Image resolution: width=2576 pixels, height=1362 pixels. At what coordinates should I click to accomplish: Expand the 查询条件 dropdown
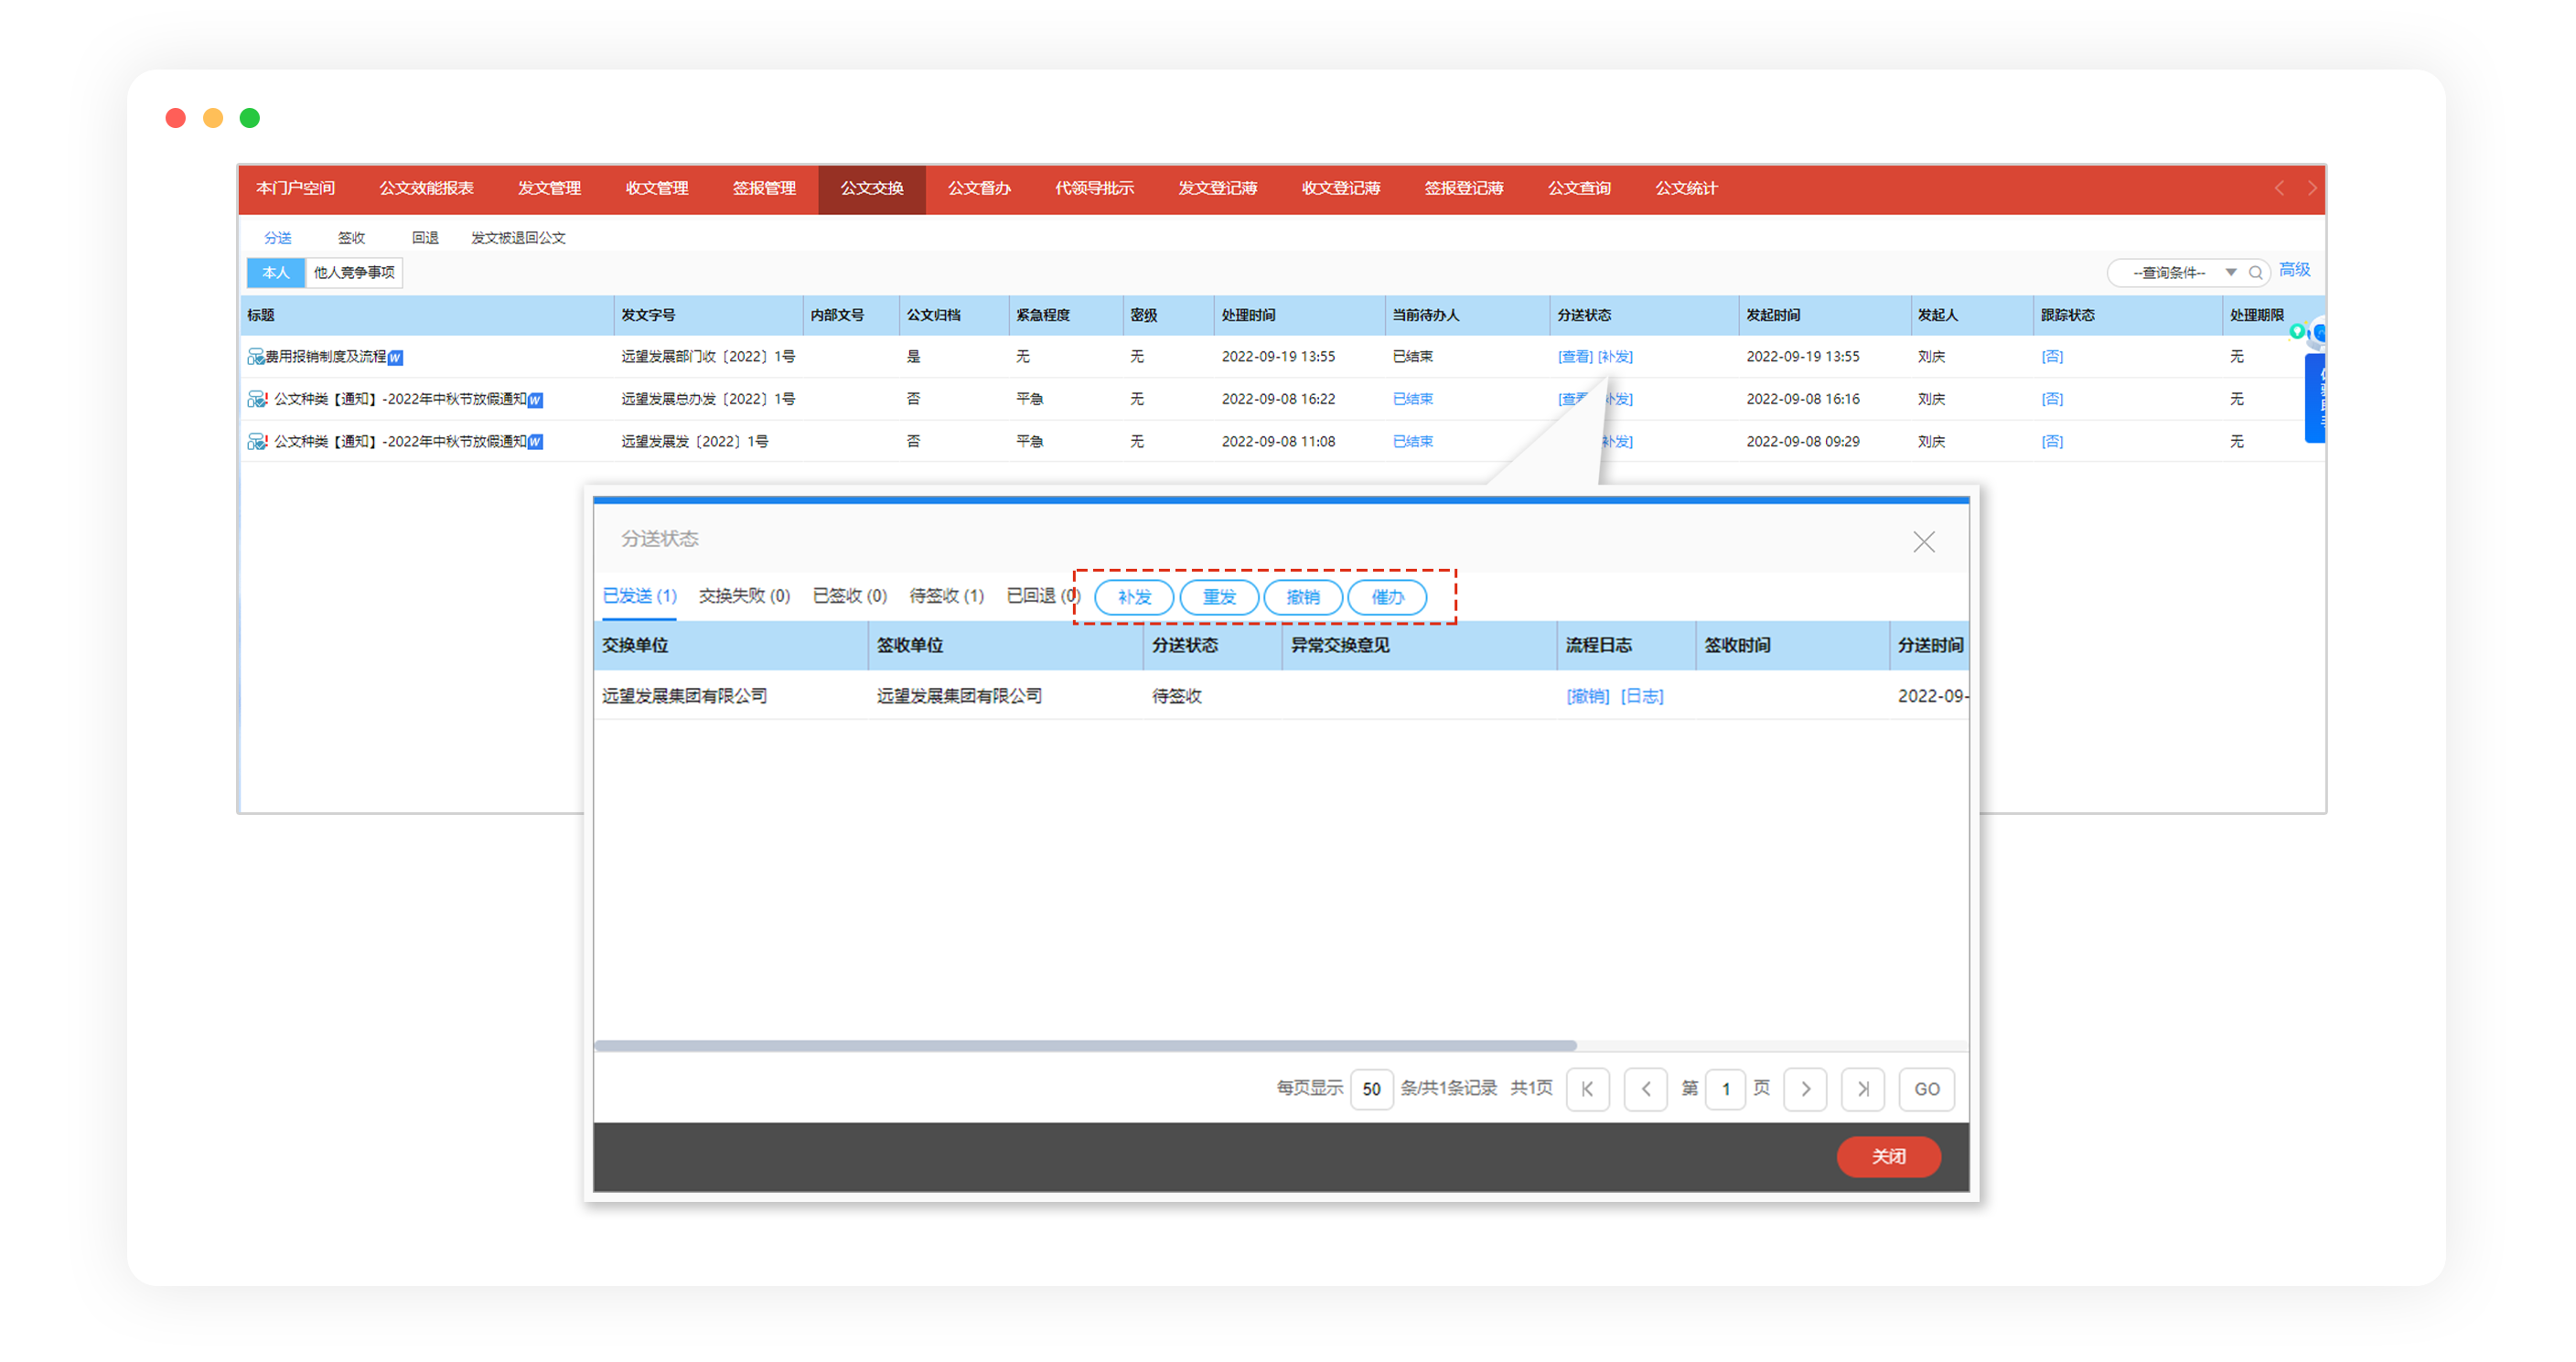point(2229,272)
